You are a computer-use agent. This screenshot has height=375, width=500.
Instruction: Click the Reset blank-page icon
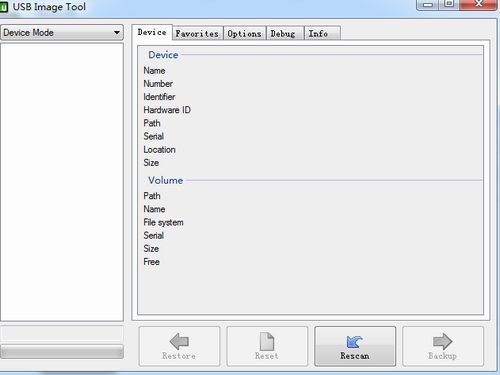267,341
